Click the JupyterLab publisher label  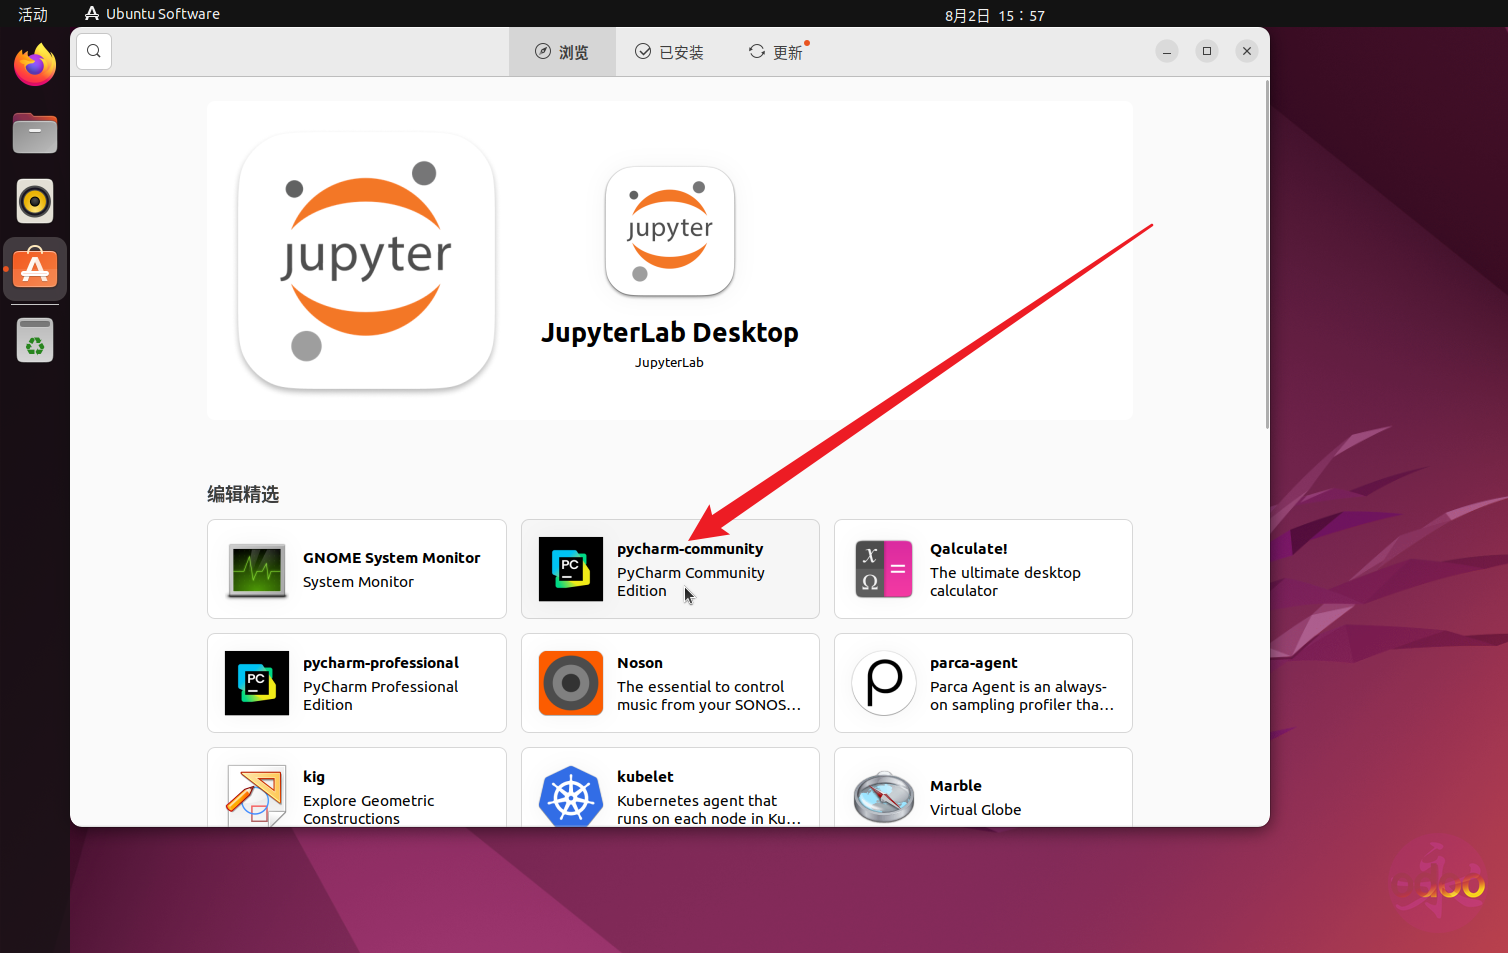[669, 362]
